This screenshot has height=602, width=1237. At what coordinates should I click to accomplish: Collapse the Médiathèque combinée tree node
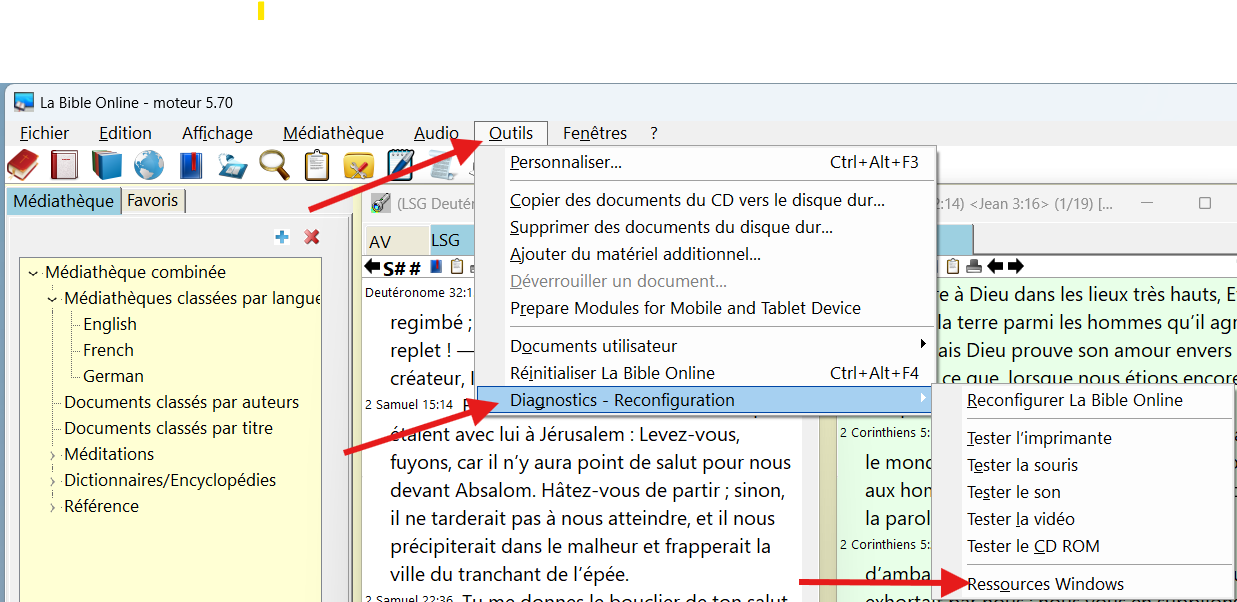tap(34, 273)
